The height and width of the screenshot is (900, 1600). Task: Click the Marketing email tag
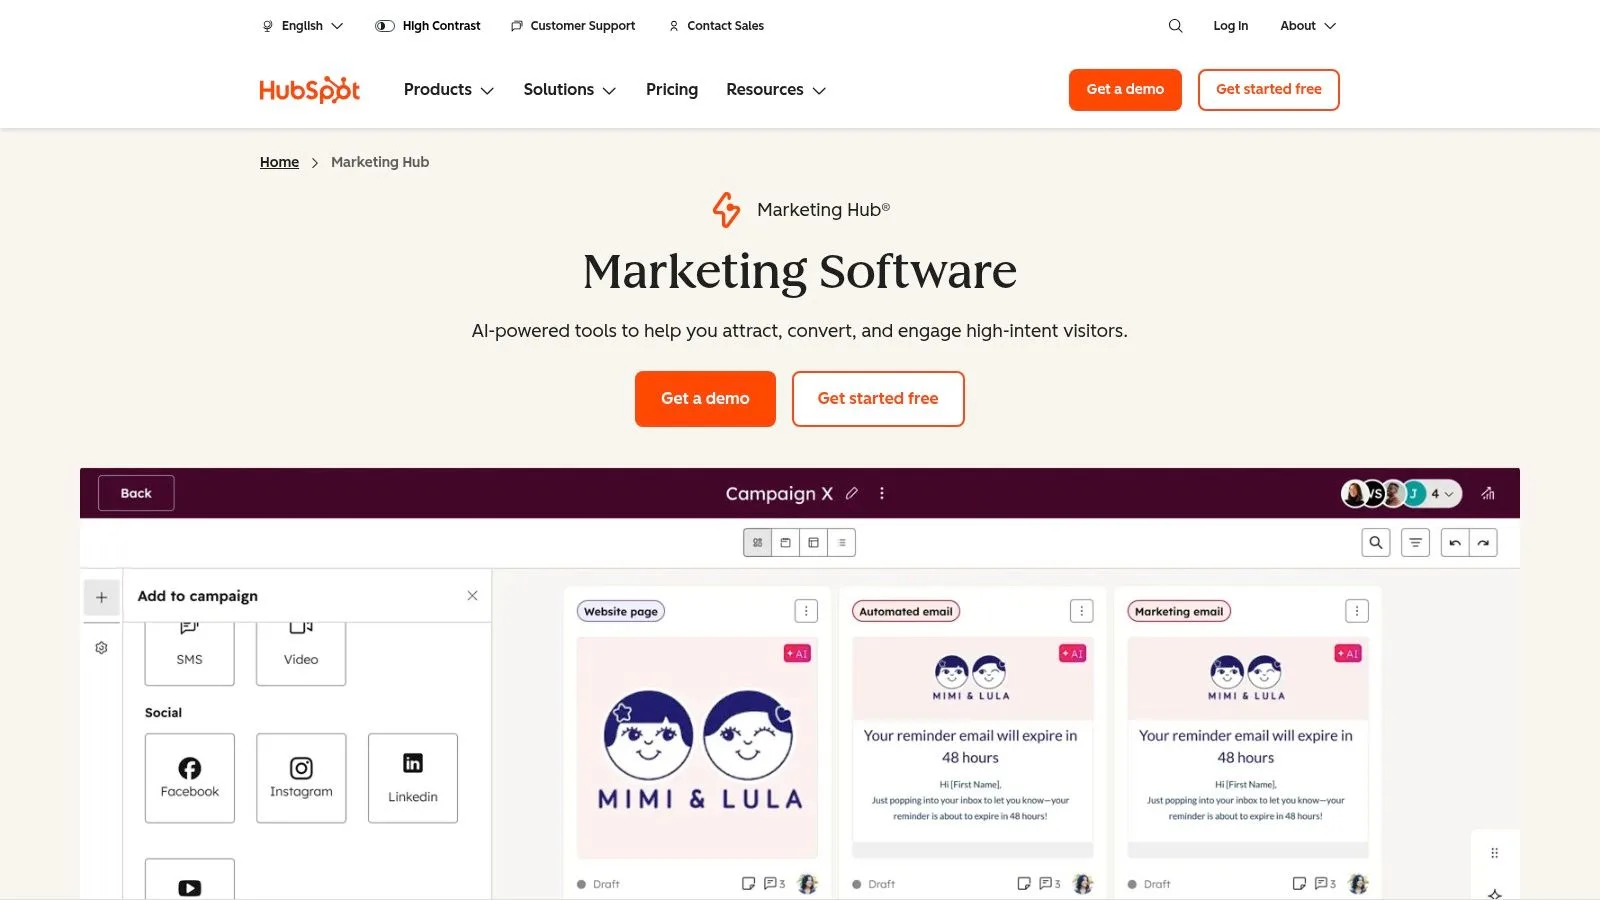1179,612
